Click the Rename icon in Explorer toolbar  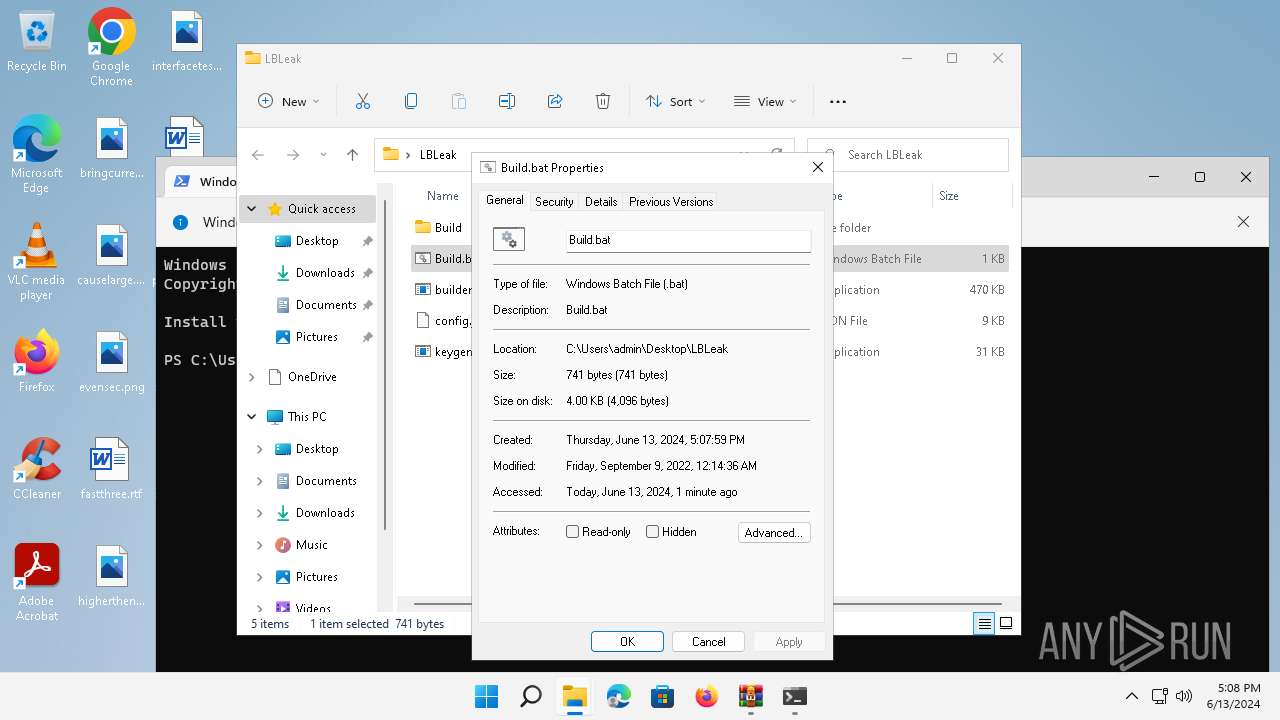[x=507, y=101]
